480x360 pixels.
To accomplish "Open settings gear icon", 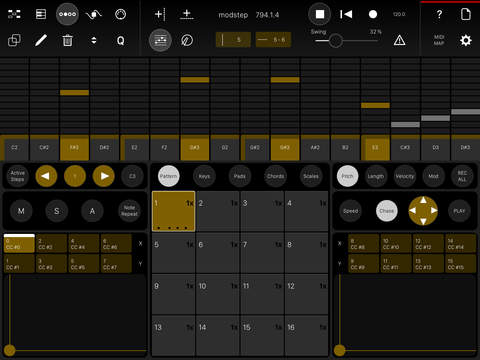I will (x=466, y=40).
